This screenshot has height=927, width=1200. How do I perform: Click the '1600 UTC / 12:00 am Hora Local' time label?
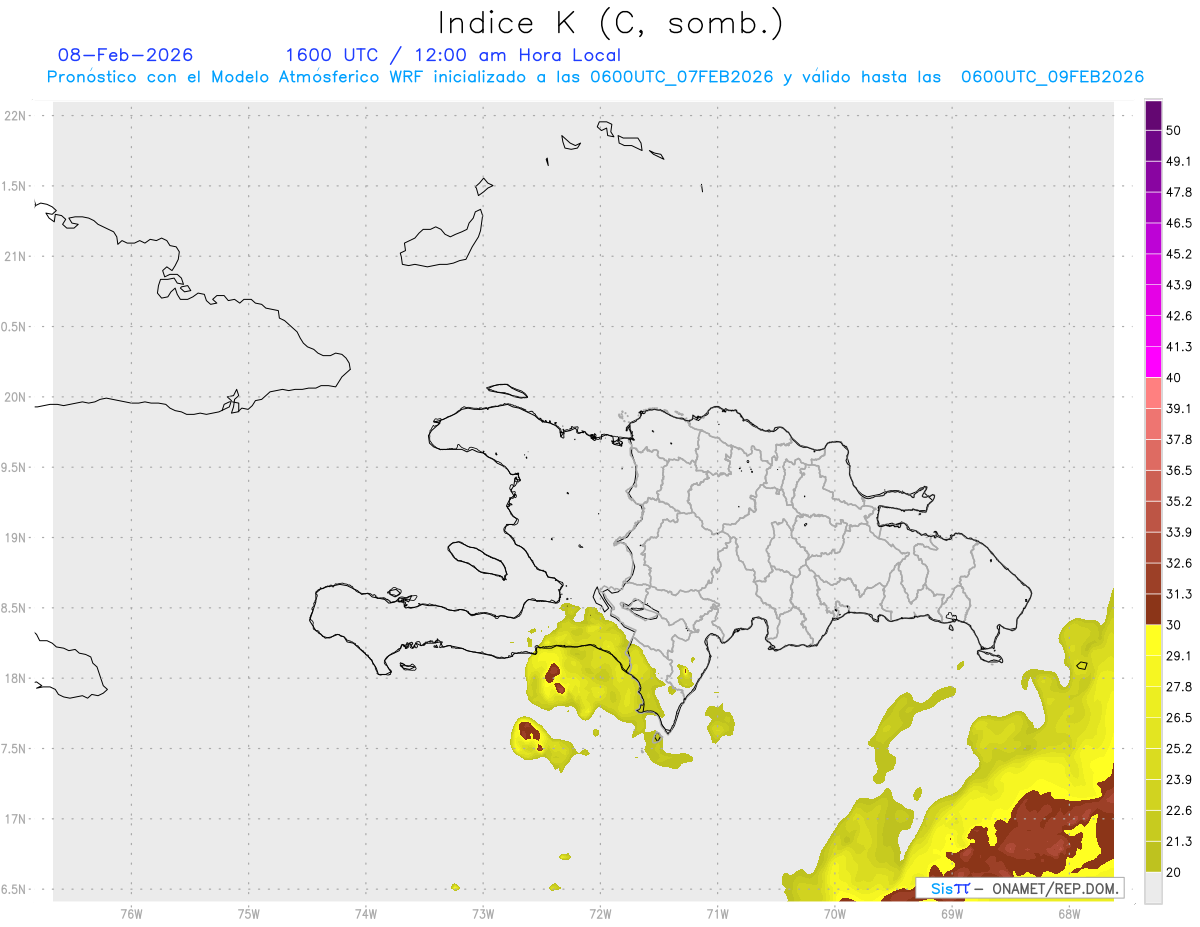pyautogui.click(x=453, y=55)
